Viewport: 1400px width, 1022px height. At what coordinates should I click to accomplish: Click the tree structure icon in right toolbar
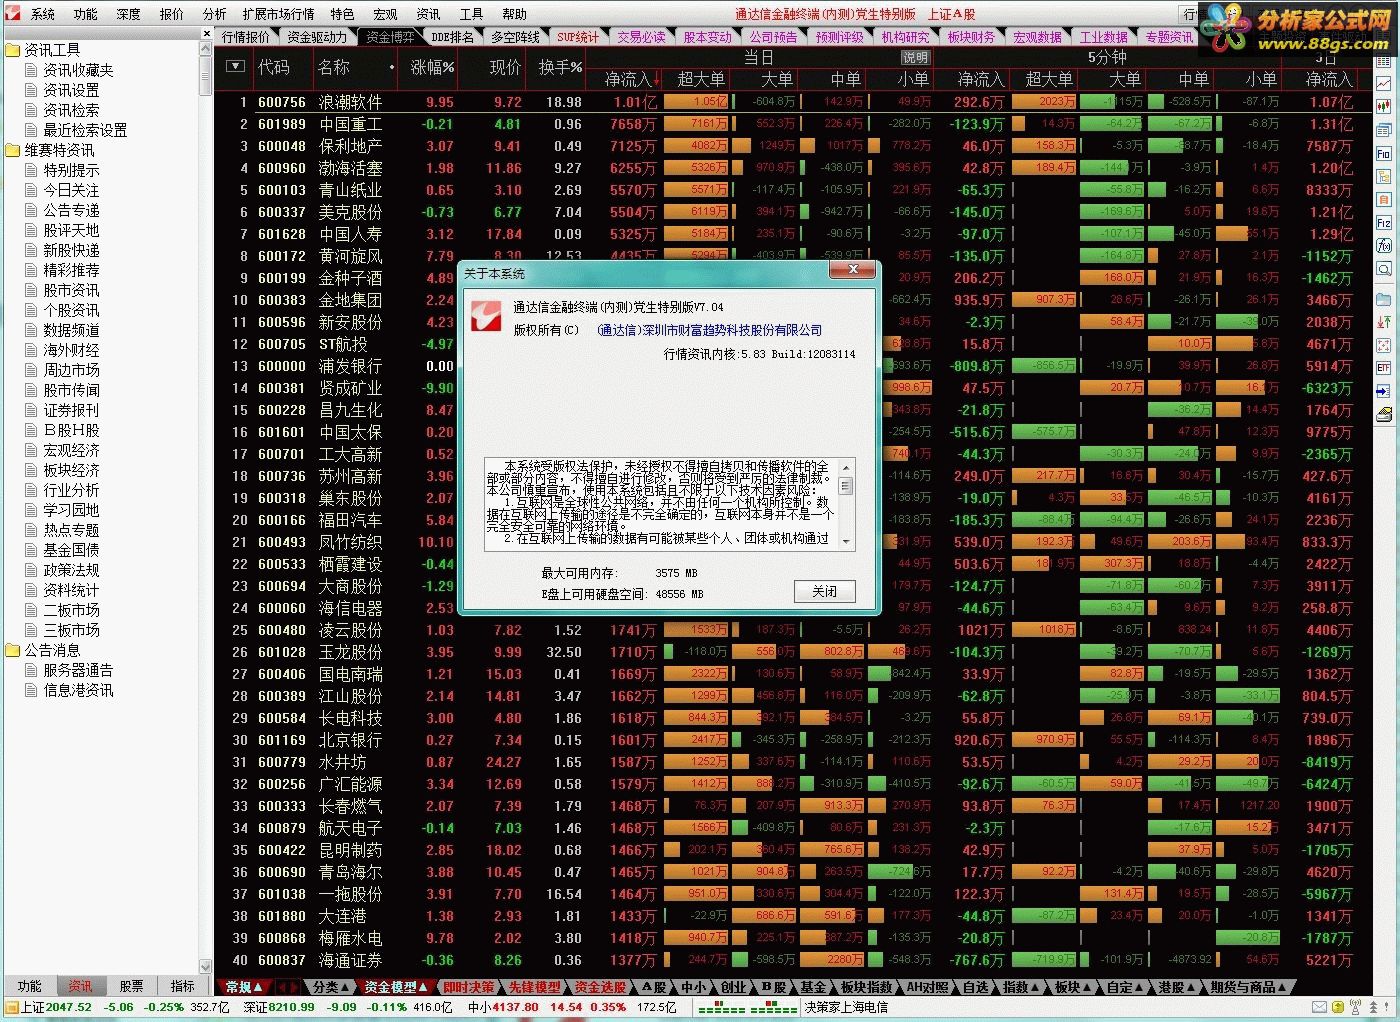pos(1384,176)
